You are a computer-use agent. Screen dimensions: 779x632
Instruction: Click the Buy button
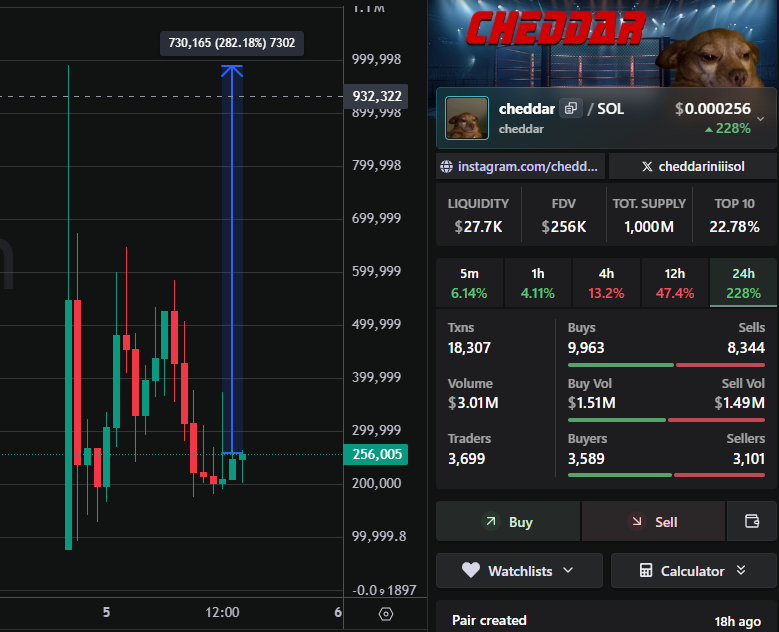point(508,521)
